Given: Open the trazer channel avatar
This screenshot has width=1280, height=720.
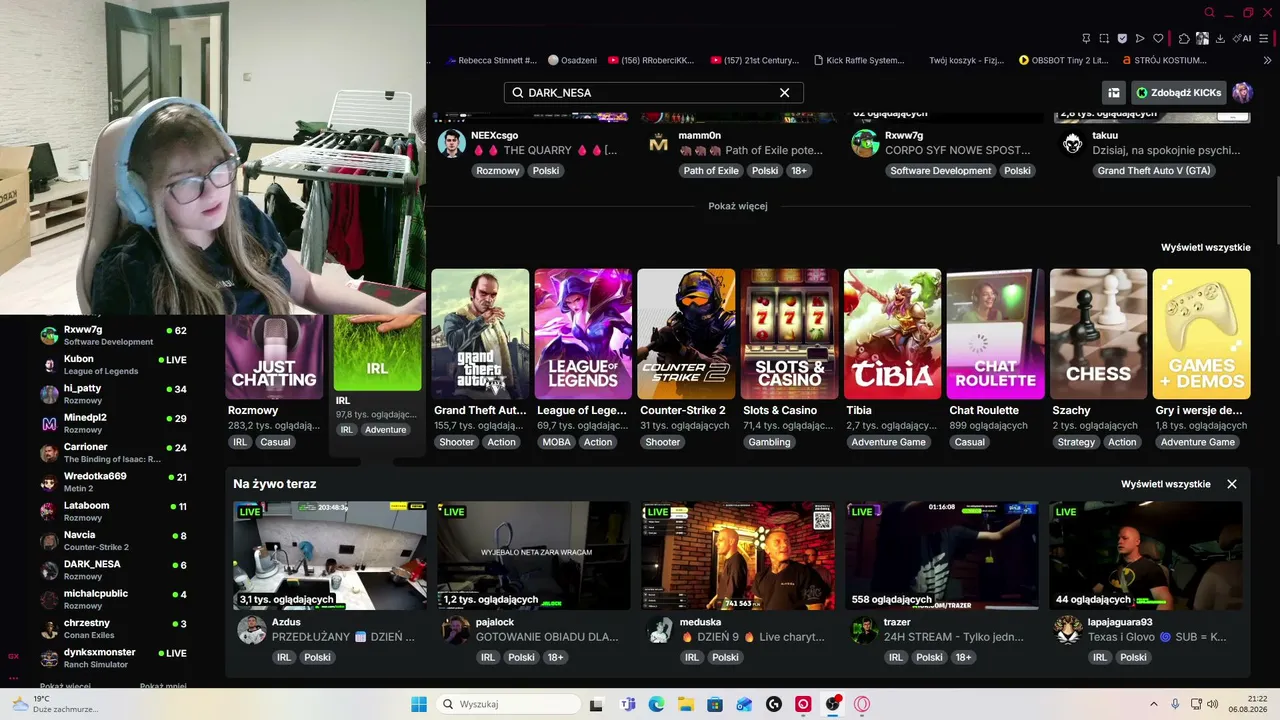Looking at the screenshot, I should 864,630.
